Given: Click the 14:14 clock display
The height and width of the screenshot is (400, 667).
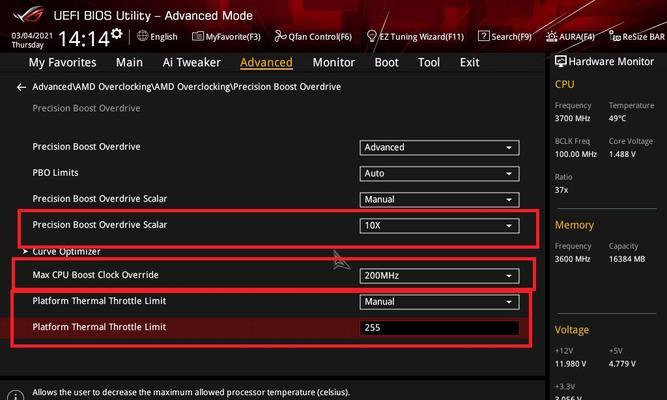Looking at the screenshot, I should [84, 39].
